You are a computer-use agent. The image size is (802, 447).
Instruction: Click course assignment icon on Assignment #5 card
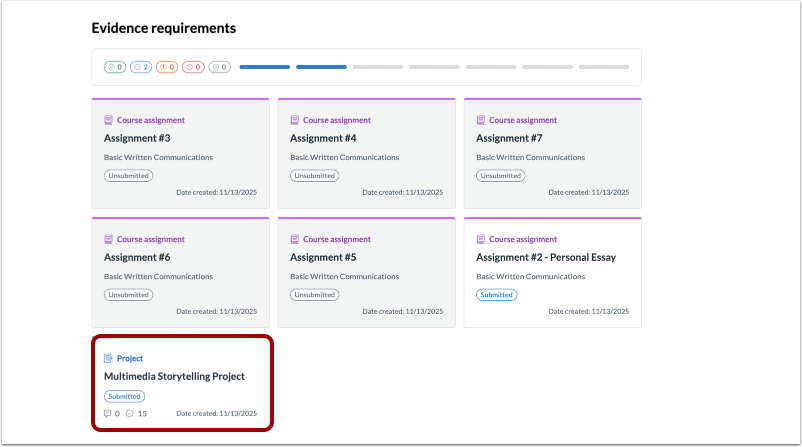(295, 239)
